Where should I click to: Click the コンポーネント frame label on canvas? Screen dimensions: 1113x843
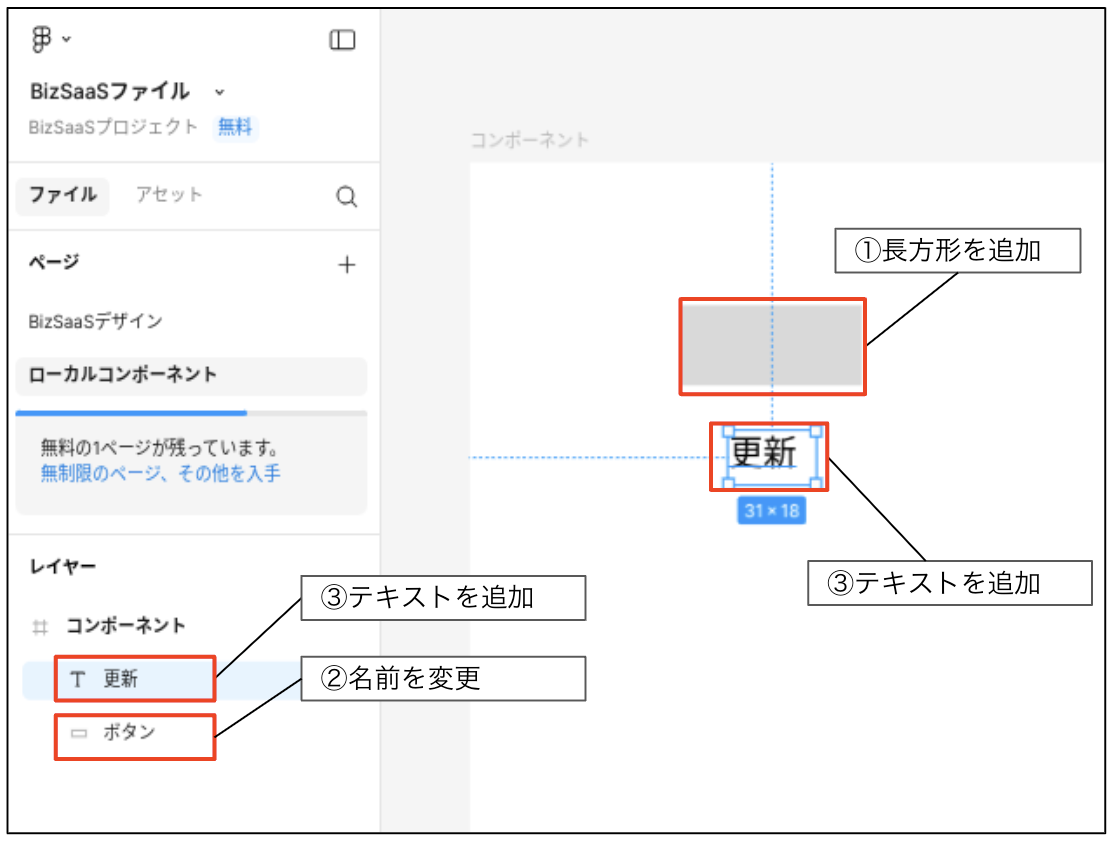click(x=530, y=140)
